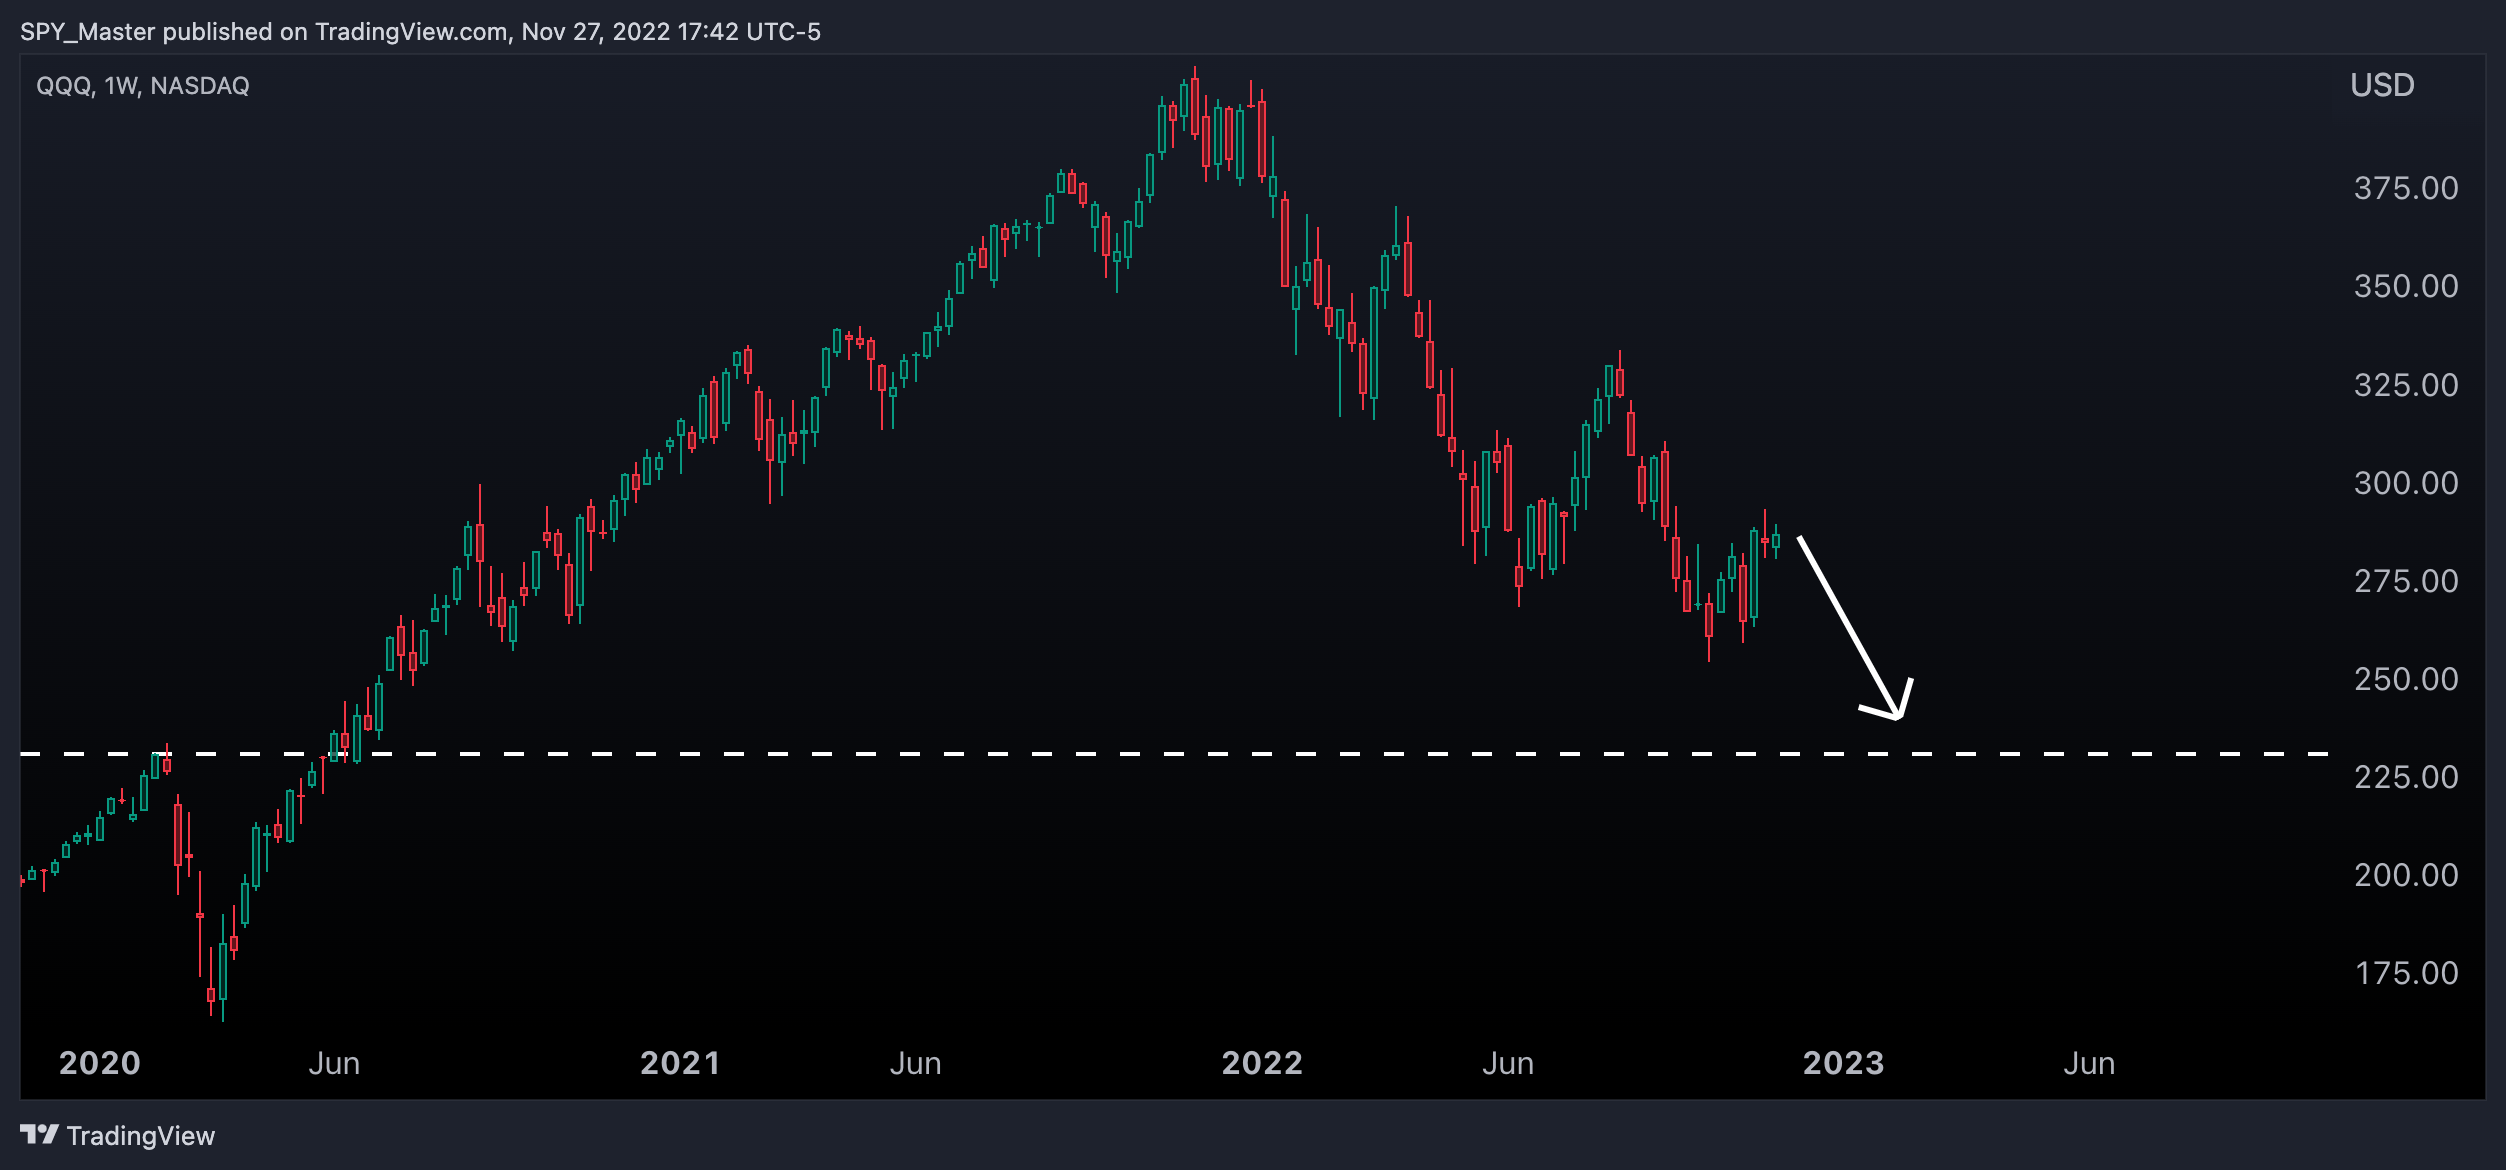Click the Jun label between 2020 and 2021
This screenshot has width=2506, height=1170.
point(334,1063)
